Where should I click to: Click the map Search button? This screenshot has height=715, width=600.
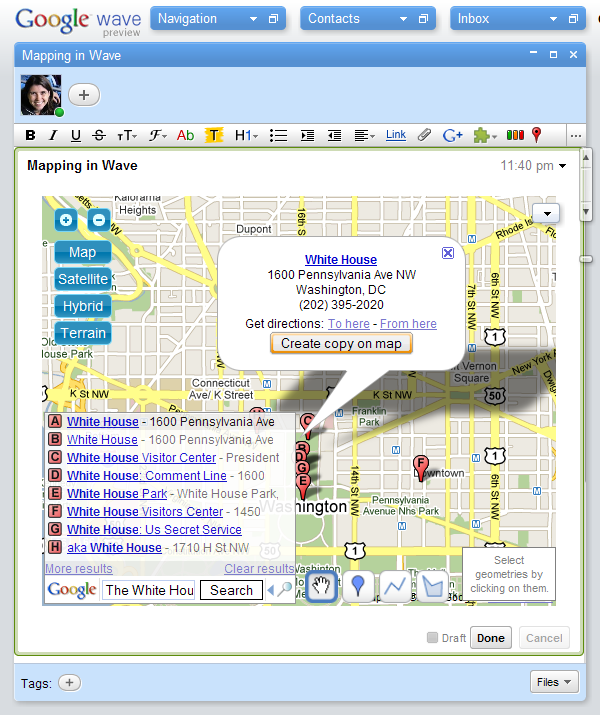[231, 590]
